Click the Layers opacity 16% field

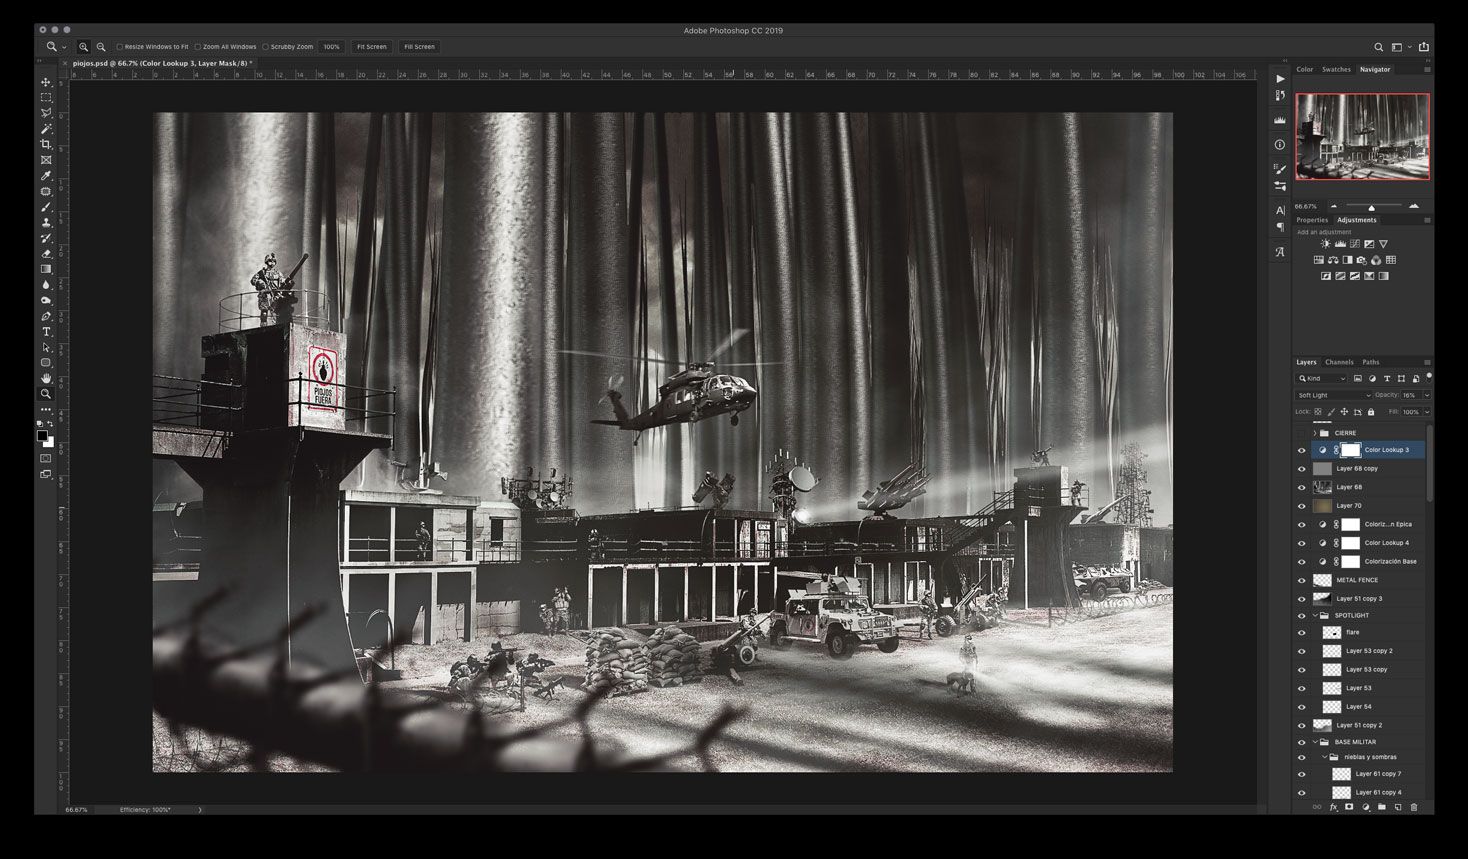point(1411,395)
